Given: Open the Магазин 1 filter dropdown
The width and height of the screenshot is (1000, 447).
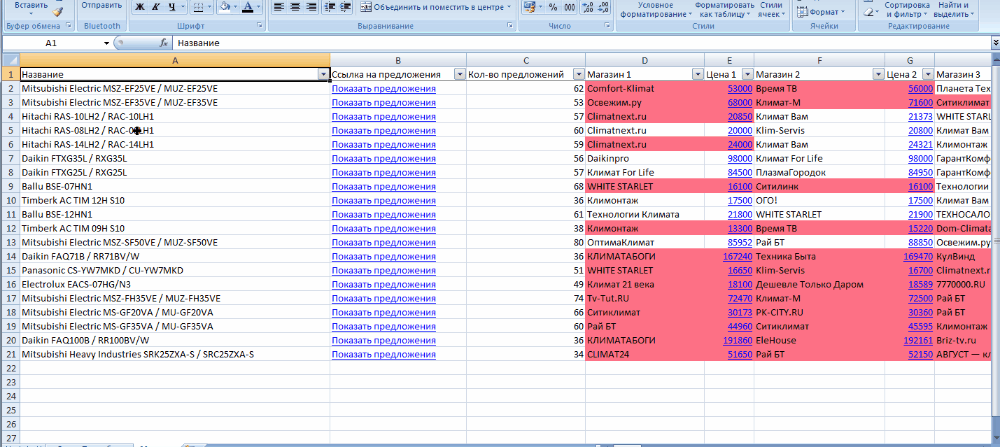Looking at the screenshot, I should click(x=698, y=75).
